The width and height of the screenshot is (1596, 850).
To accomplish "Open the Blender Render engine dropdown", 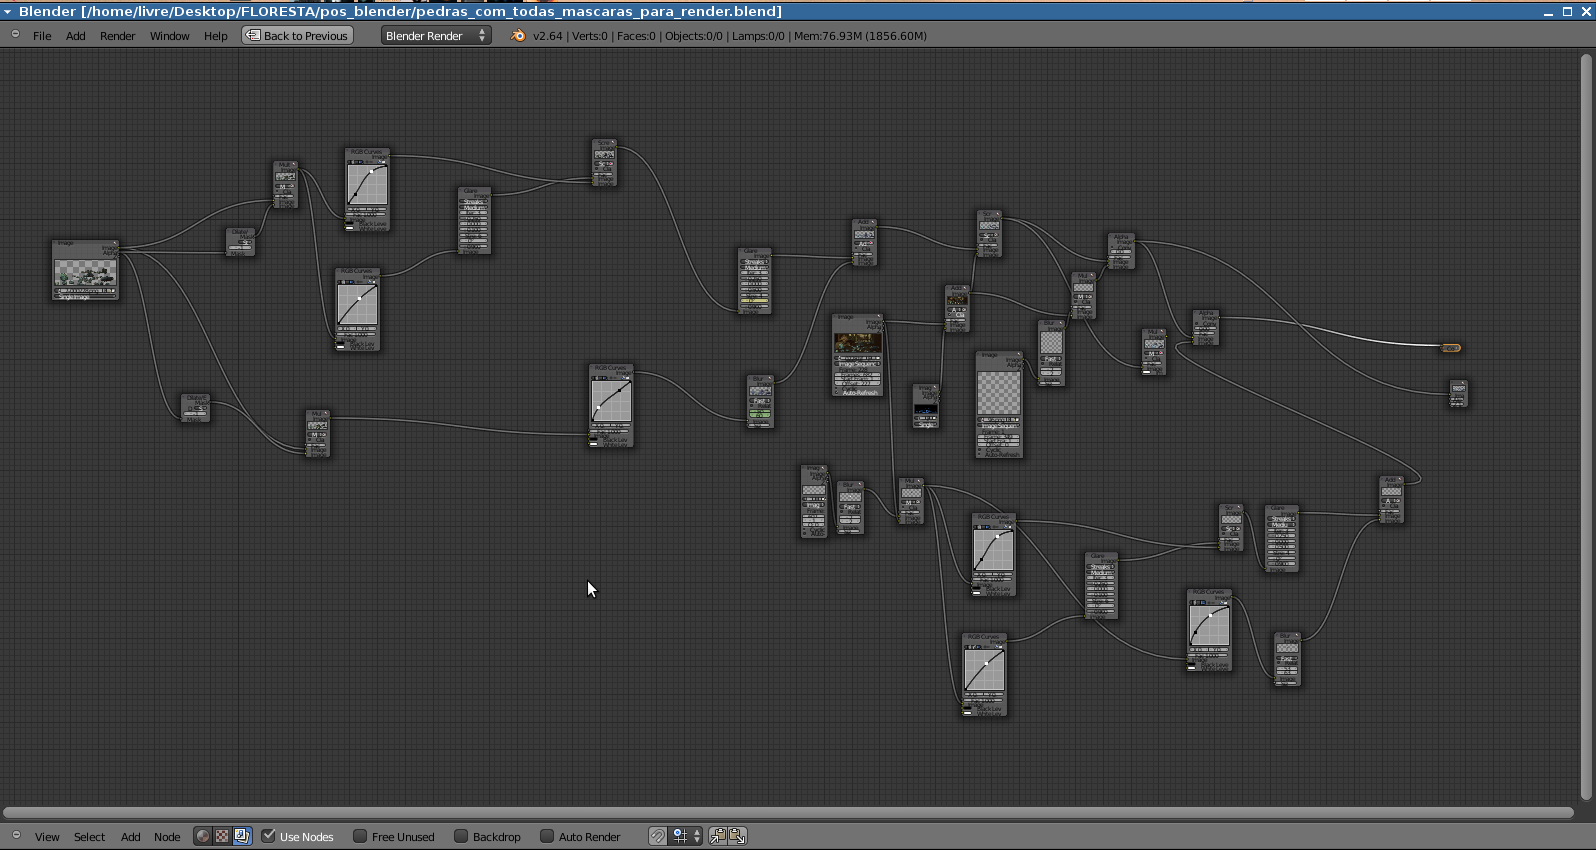I will [436, 35].
